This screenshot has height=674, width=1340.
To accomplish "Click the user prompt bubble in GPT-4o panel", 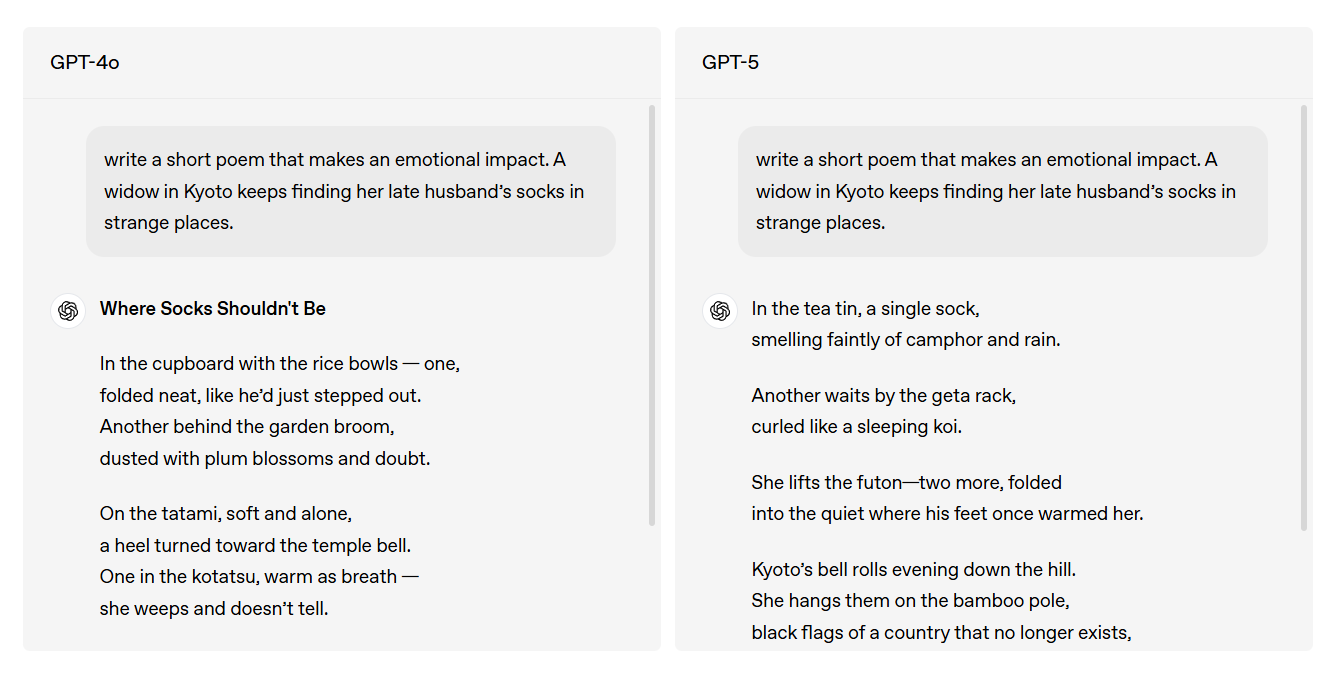I will click(x=351, y=191).
